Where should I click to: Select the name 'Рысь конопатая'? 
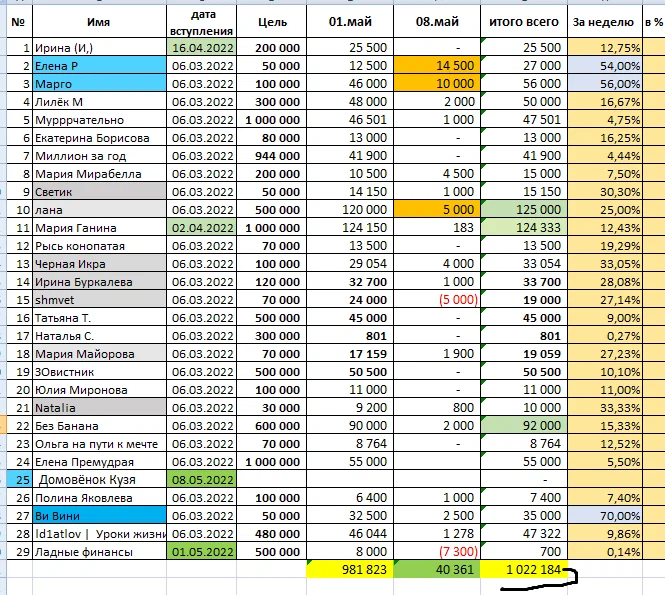(99, 246)
